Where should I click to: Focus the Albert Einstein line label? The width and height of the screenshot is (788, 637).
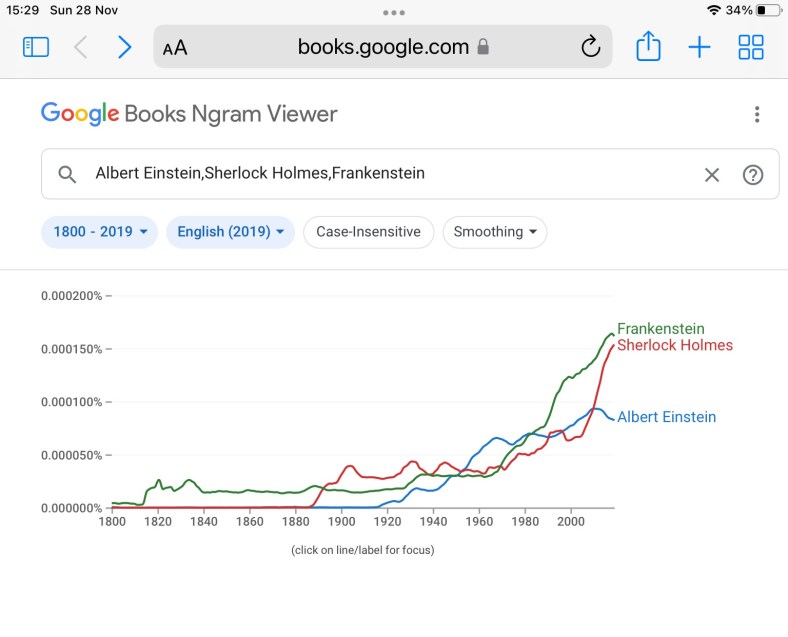[666, 417]
